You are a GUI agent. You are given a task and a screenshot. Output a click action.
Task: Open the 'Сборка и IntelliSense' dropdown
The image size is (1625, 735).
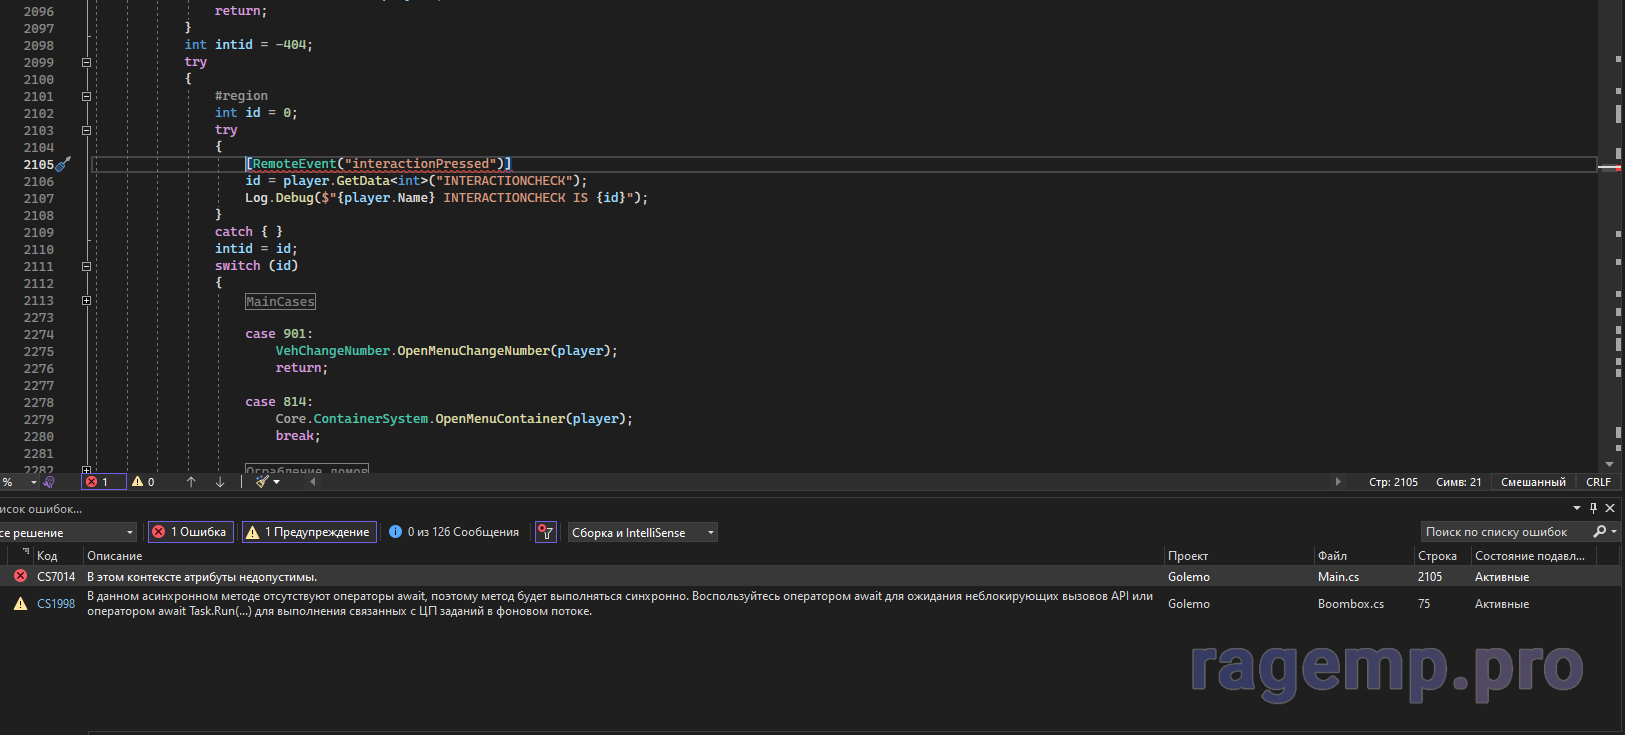(x=643, y=532)
